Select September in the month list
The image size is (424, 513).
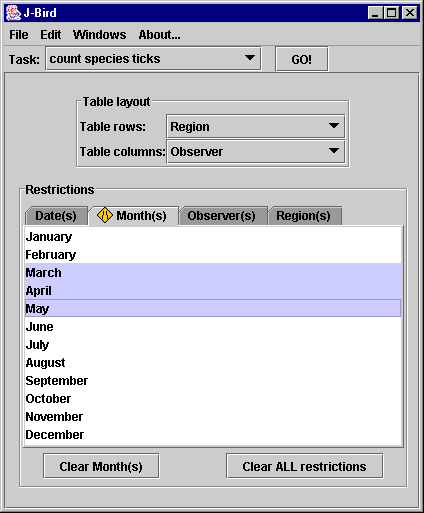(x=213, y=381)
